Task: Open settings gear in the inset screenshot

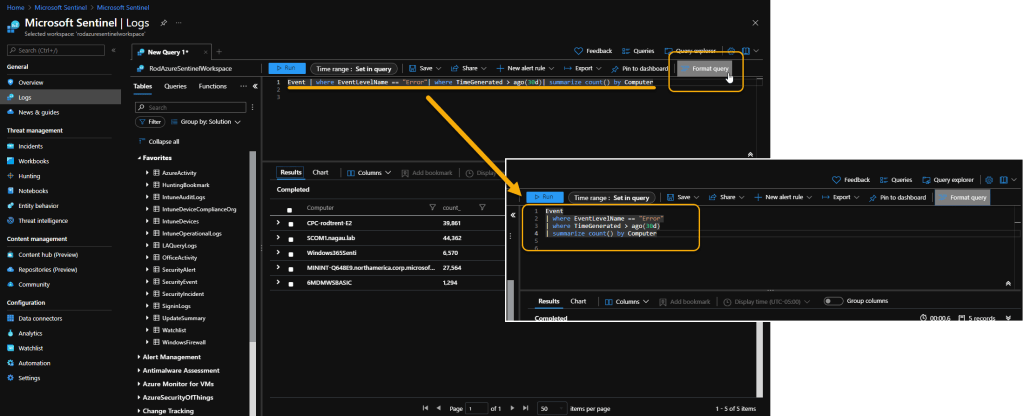Action: [x=989, y=180]
